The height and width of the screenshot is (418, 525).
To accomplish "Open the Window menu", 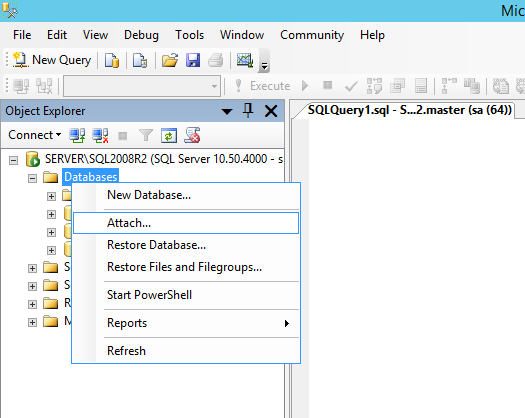I will 242,35.
